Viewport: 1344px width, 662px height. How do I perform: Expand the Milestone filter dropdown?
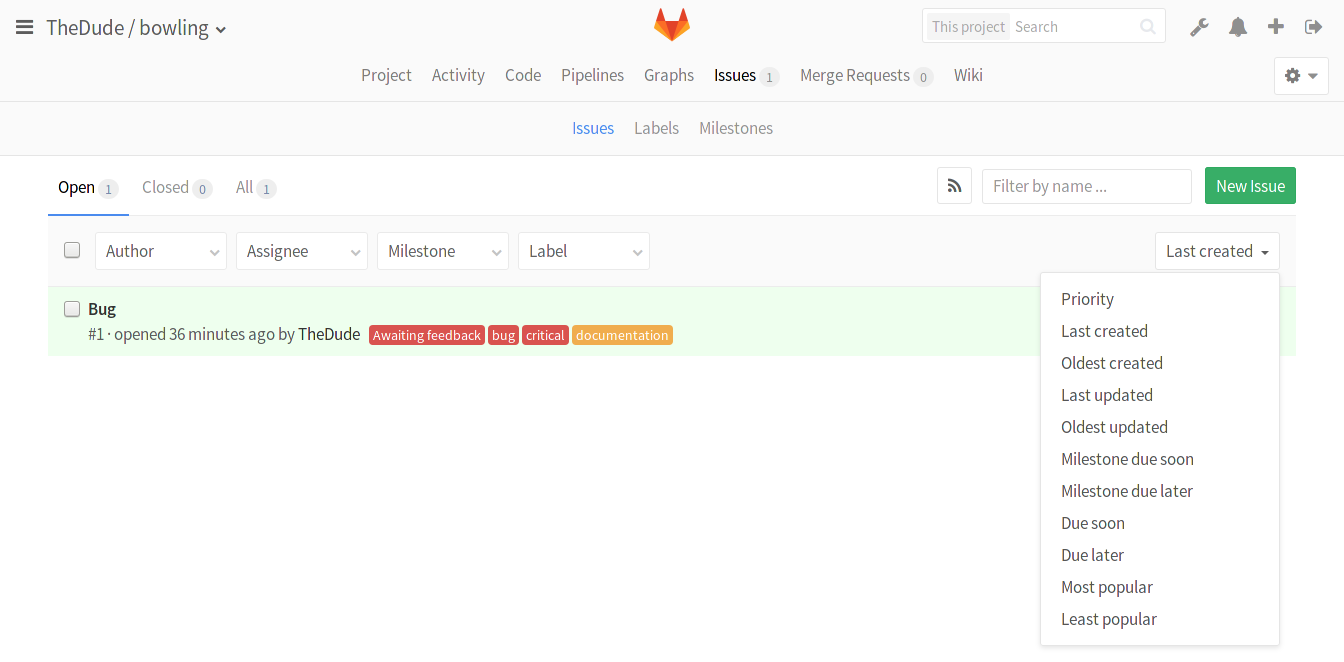(x=442, y=251)
